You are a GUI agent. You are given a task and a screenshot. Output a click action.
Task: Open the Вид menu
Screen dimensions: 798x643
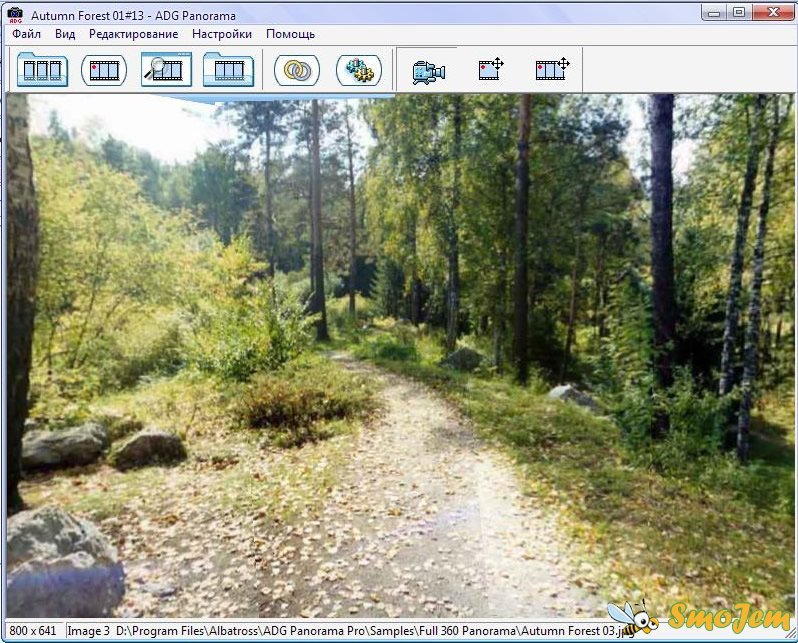click(65, 34)
